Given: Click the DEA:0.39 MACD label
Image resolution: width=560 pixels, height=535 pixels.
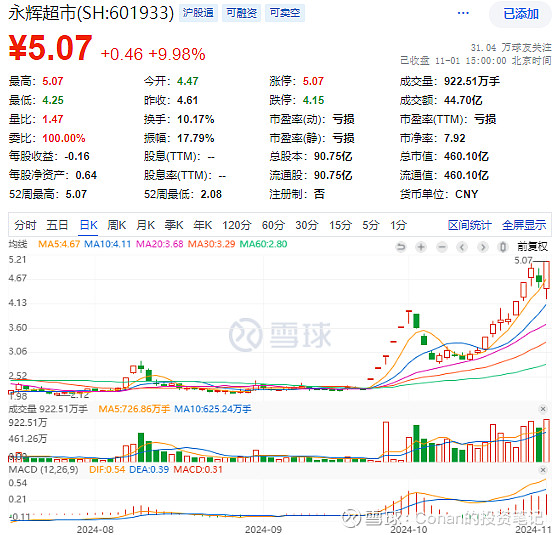Looking at the screenshot, I should point(149,470).
